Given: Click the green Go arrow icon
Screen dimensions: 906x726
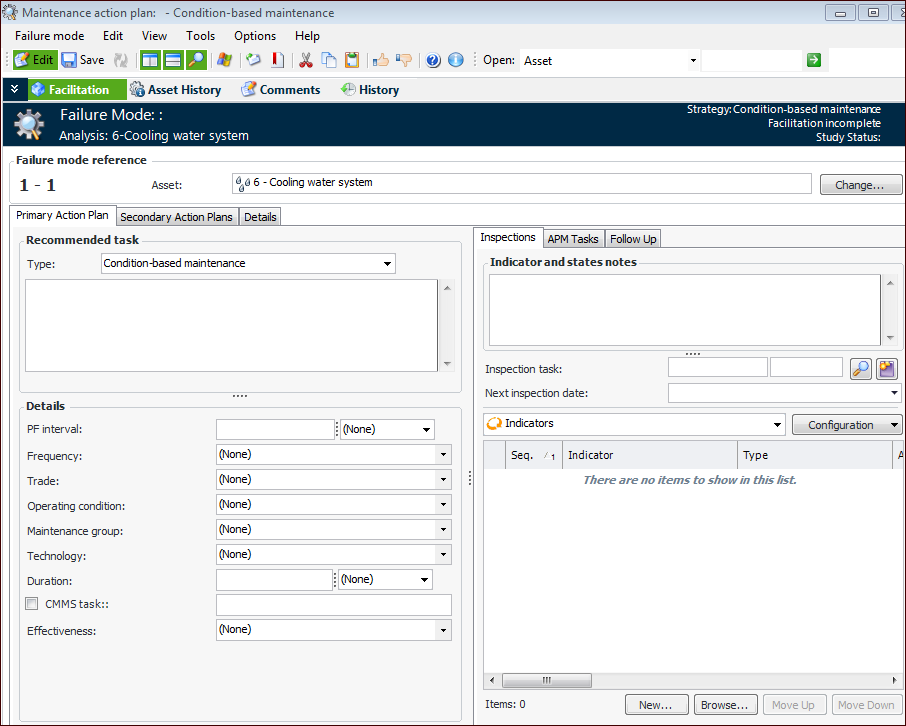Looking at the screenshot, I should coord(814,60).
